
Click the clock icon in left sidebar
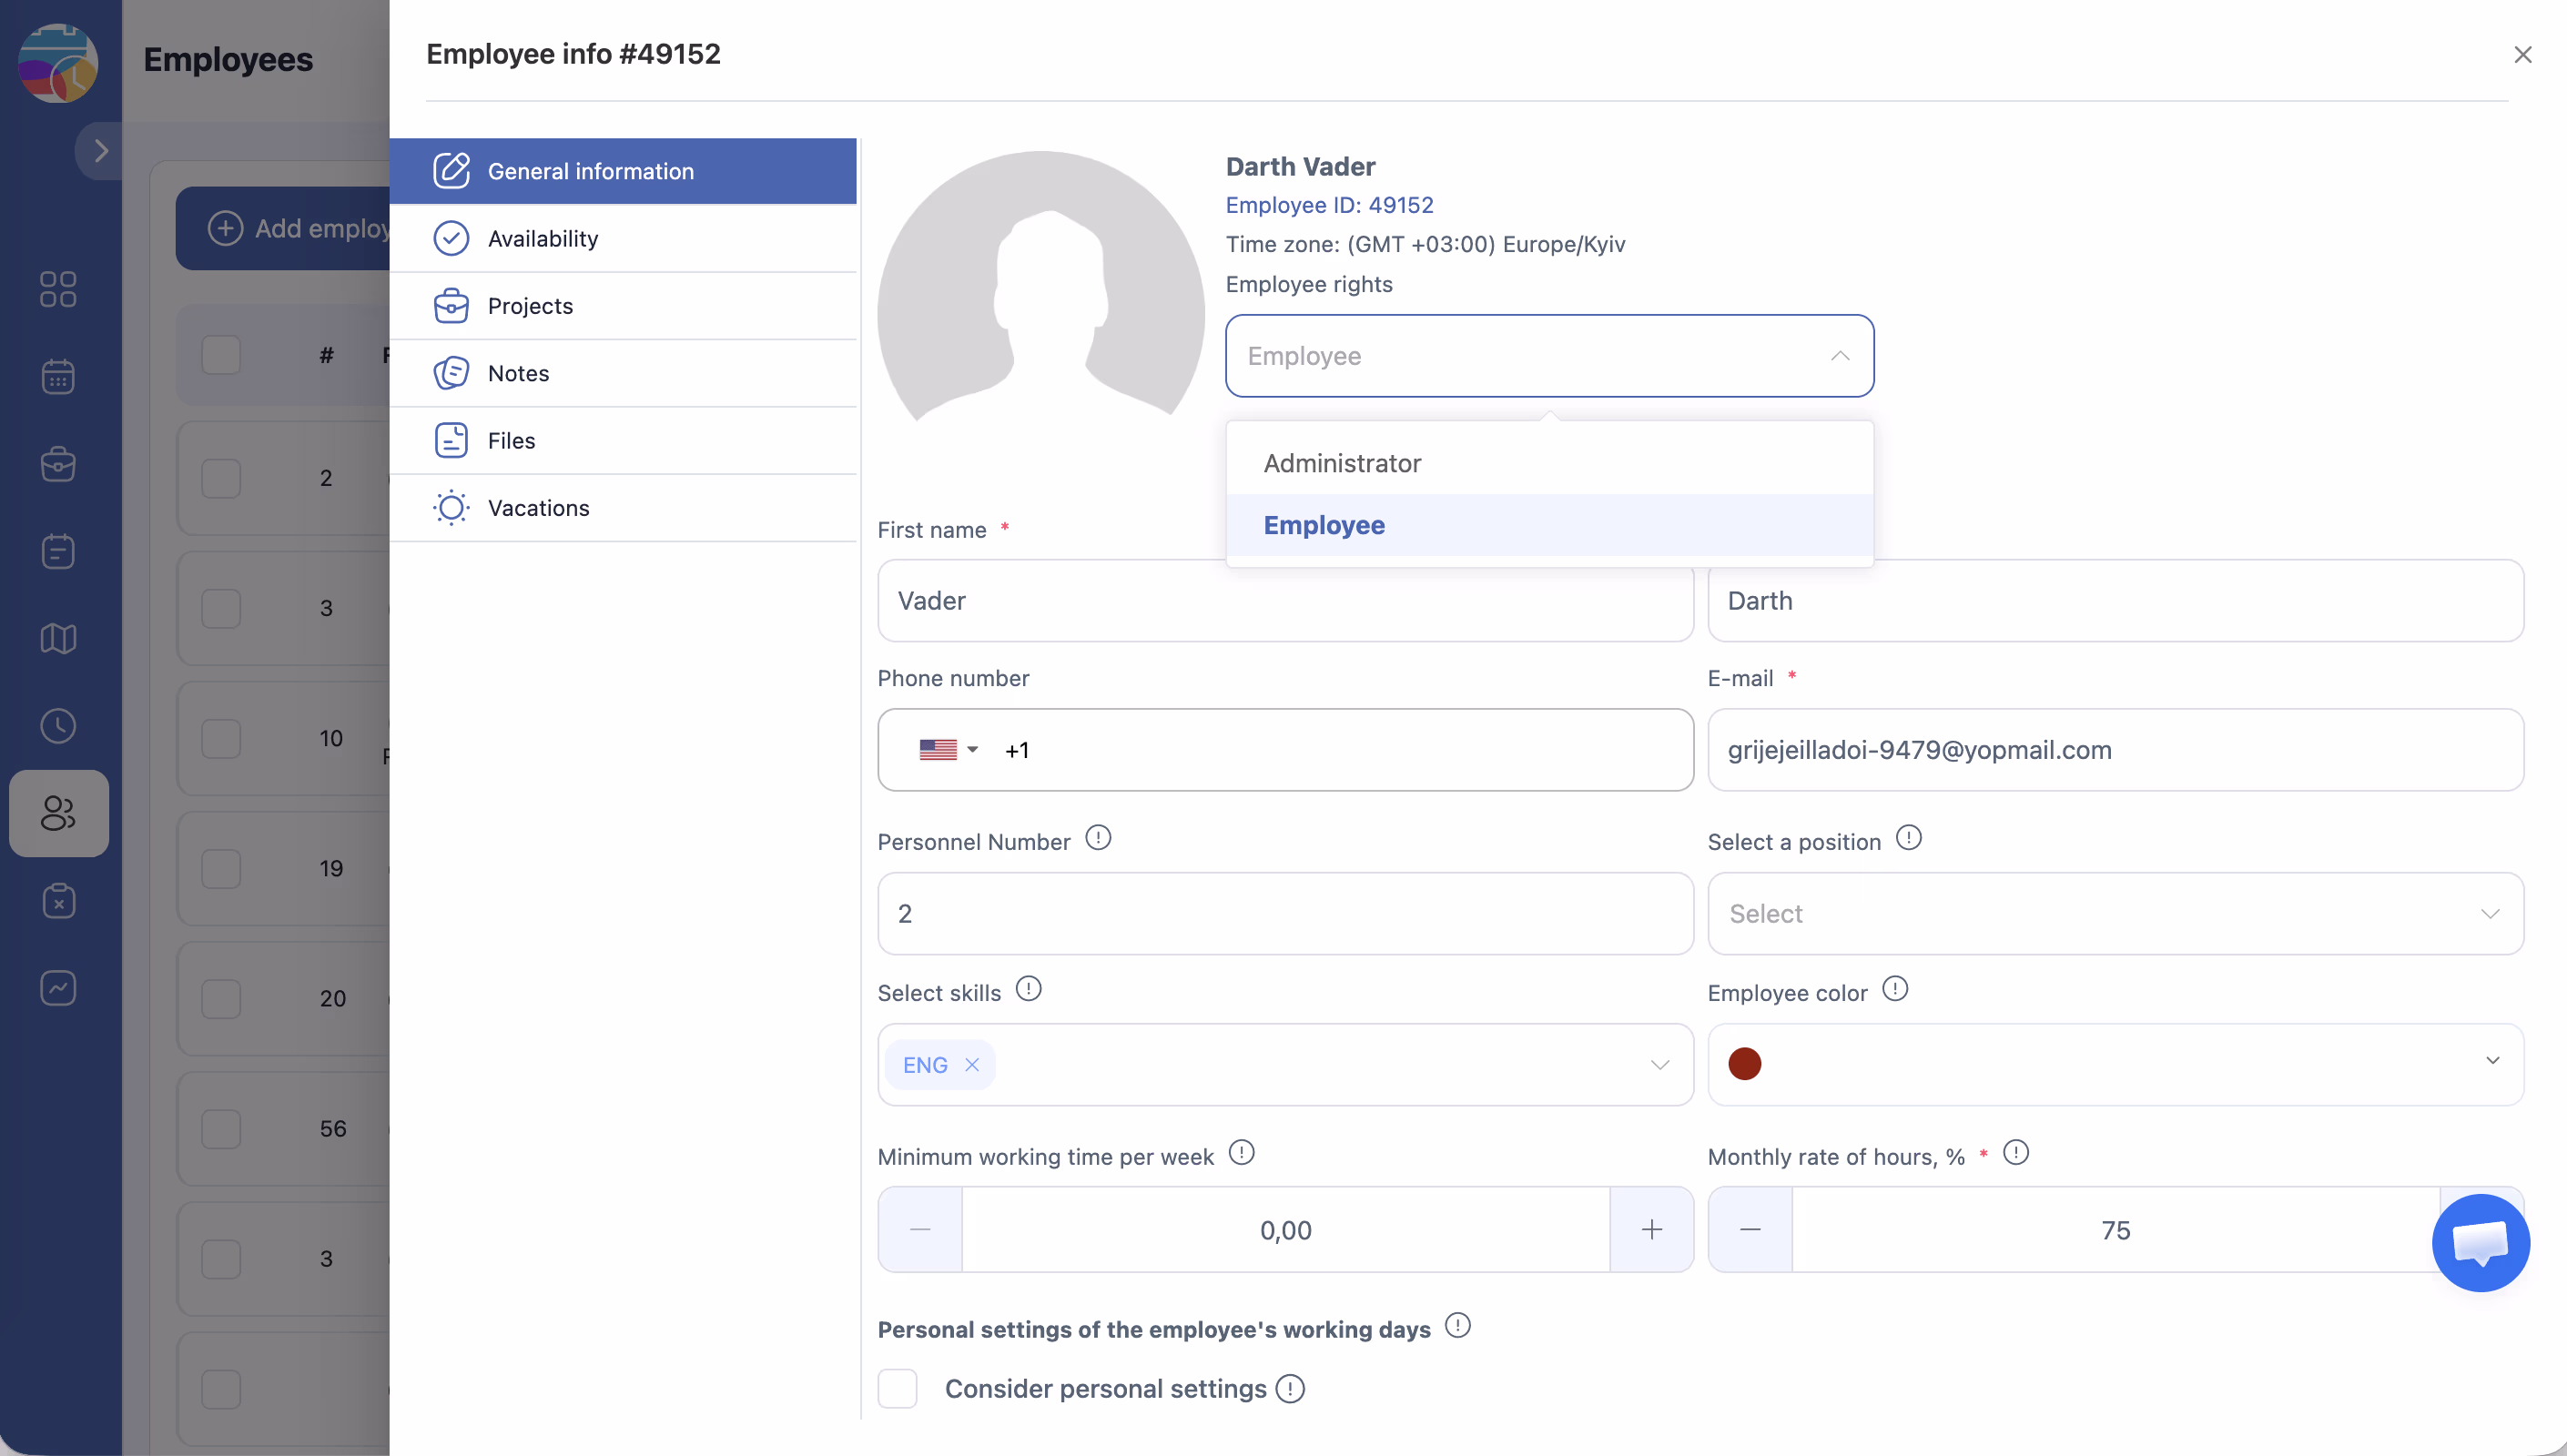(x=58, y=726)
